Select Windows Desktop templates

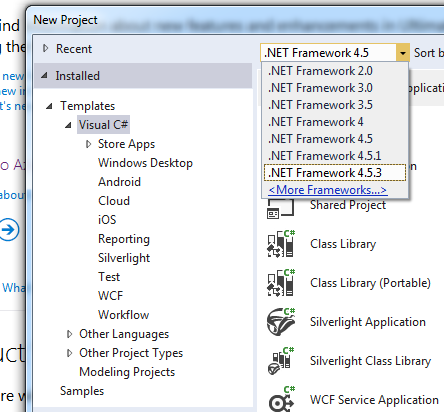tap(145, 163)
